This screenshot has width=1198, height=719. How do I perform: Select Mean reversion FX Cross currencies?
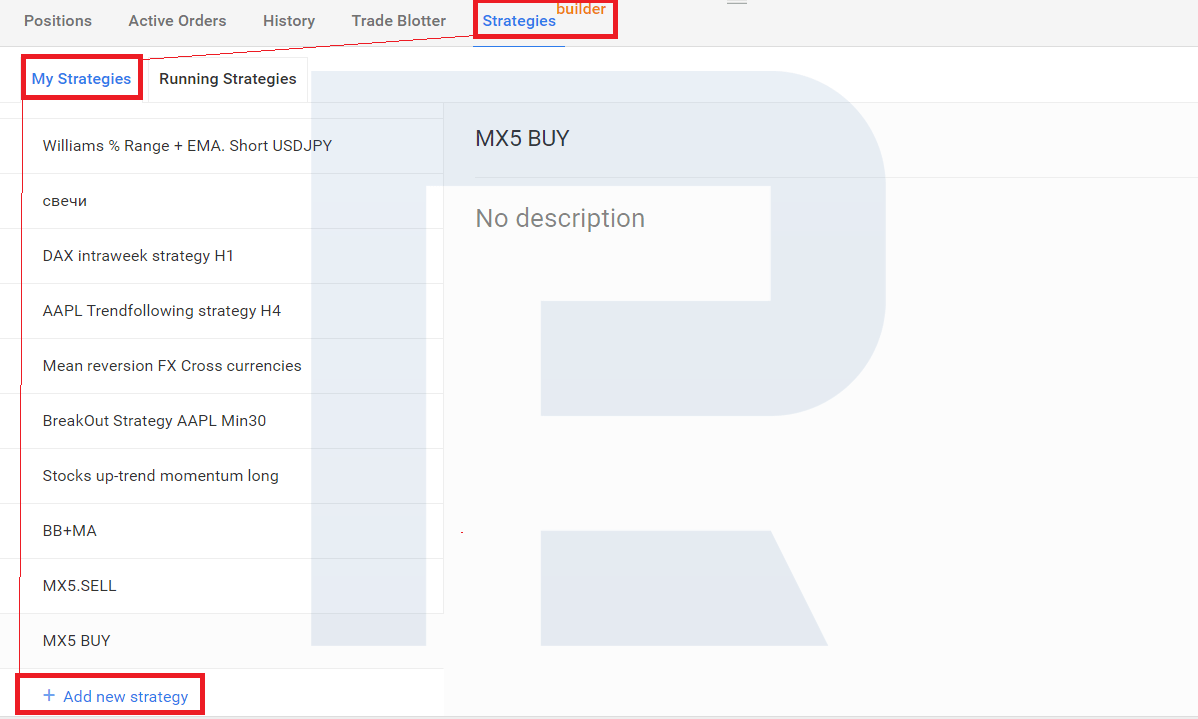pos(222,366)
